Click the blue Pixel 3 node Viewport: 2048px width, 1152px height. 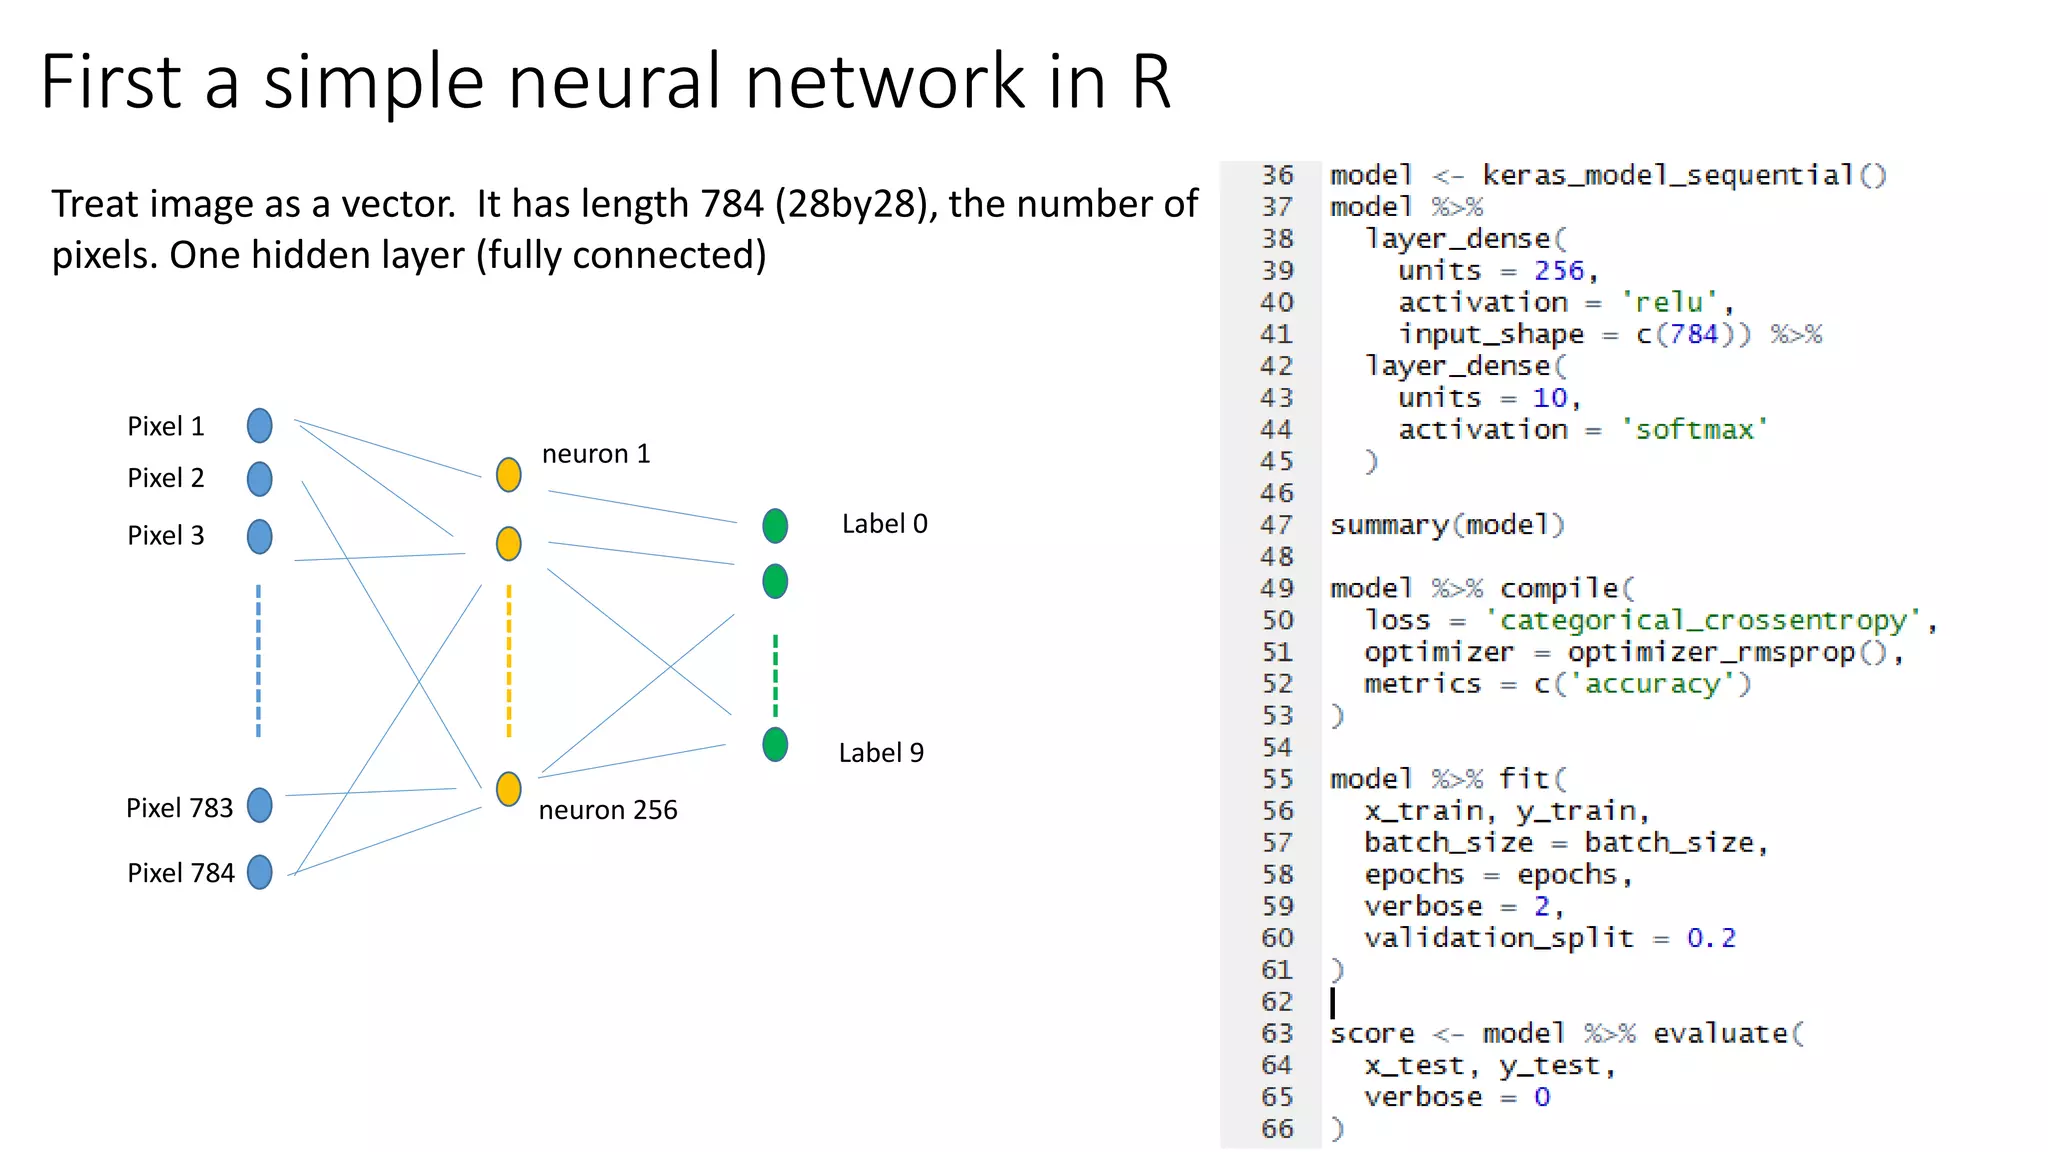tap(259, 536)
